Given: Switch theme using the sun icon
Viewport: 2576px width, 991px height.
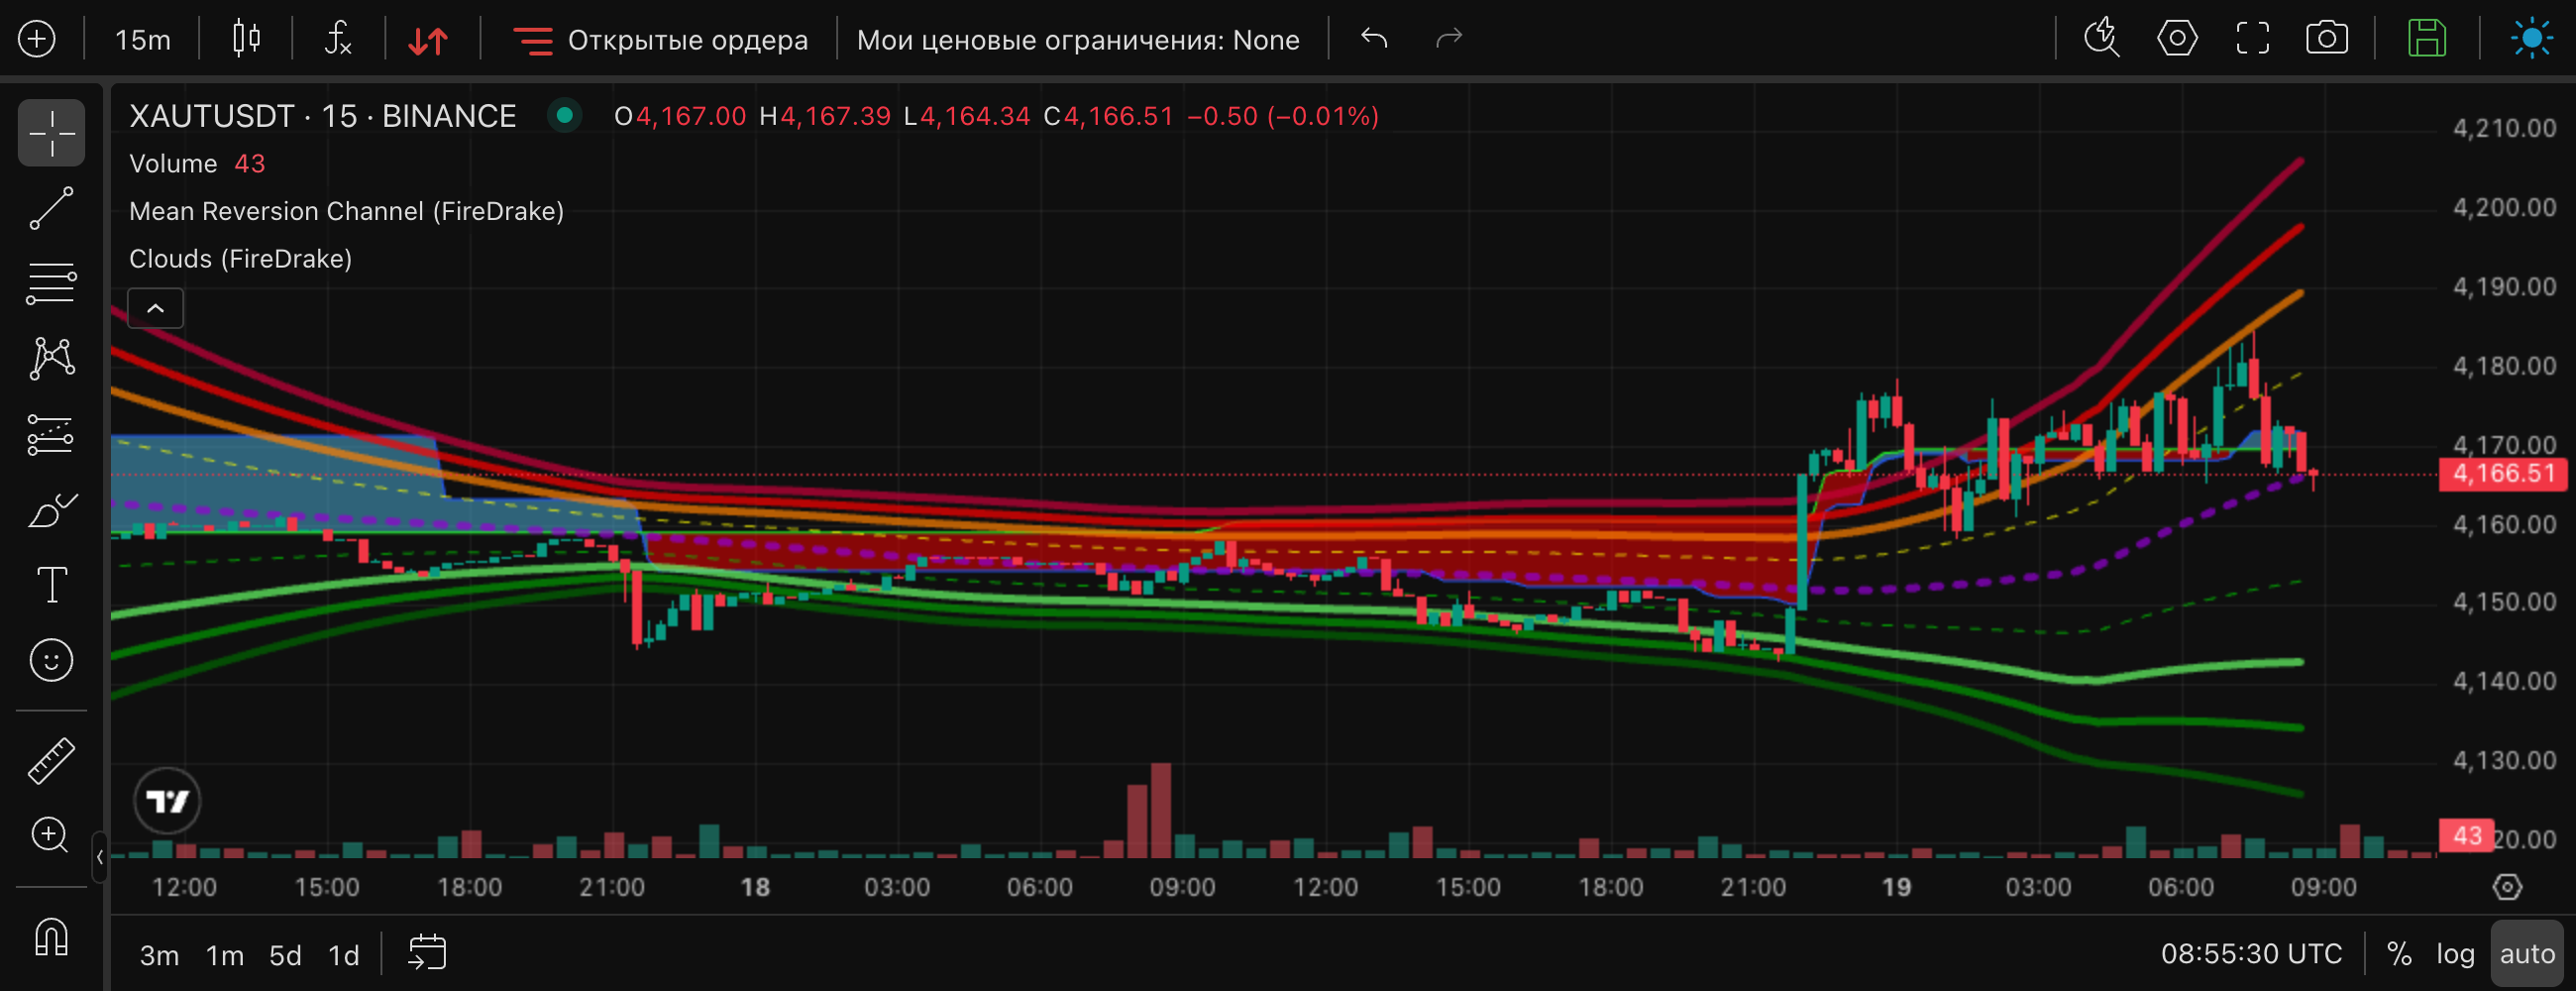Looking at the screenshot, I should [x=2531, y=39].
